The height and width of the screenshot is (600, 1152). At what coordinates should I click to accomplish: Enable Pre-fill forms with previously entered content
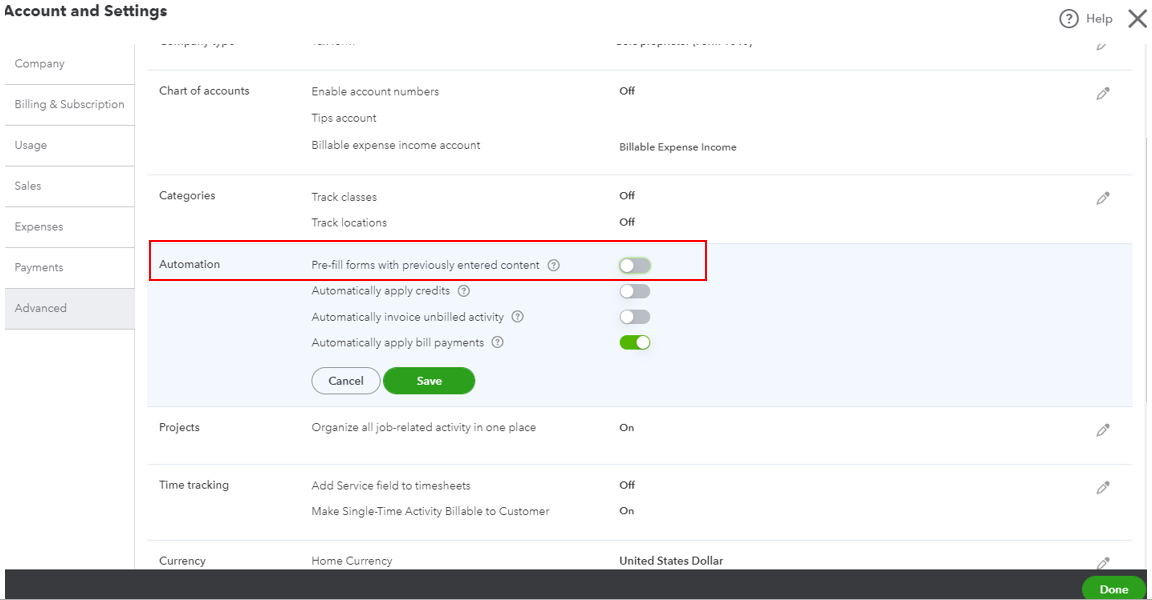pos(634,264)
